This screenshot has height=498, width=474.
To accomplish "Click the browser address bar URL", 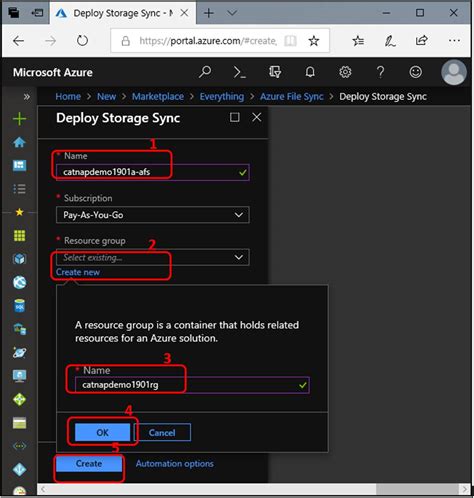I will (208, 41).
